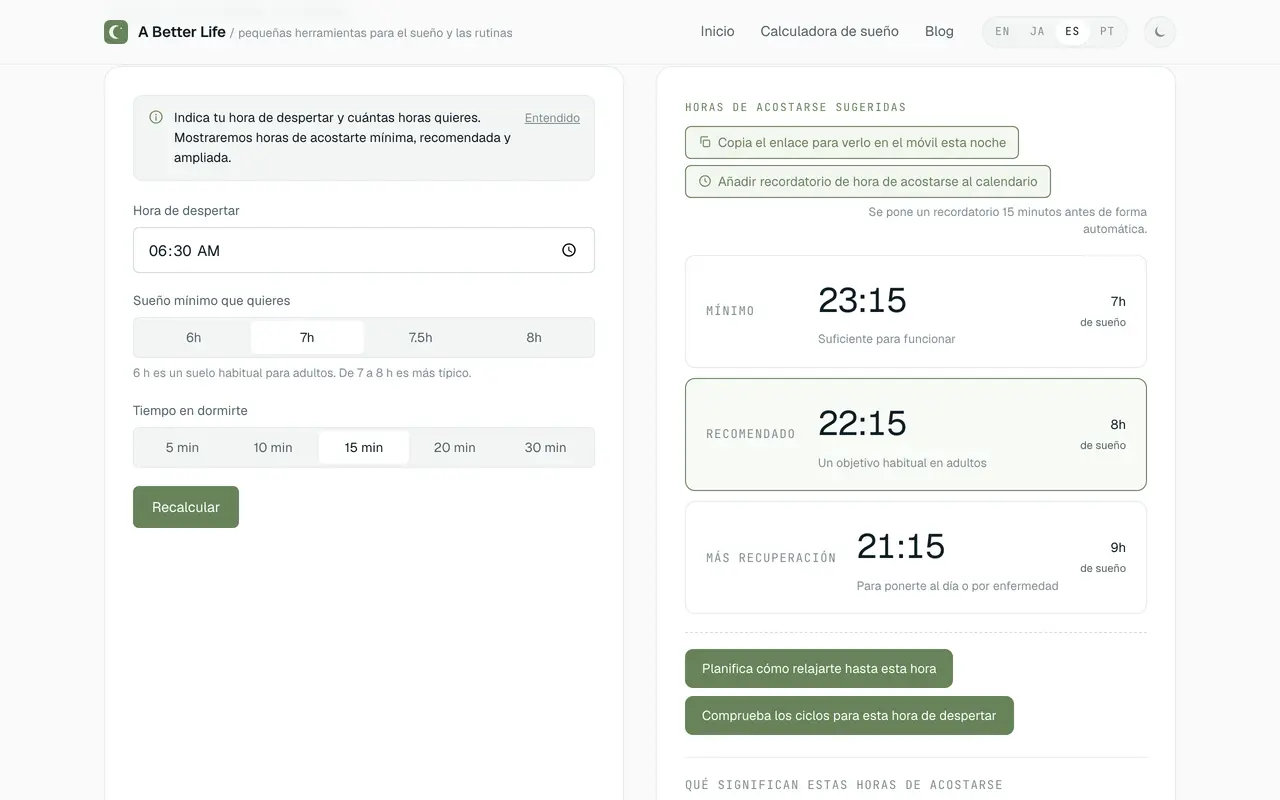Set time to fall asleep to 20 min

pos(455,447)
